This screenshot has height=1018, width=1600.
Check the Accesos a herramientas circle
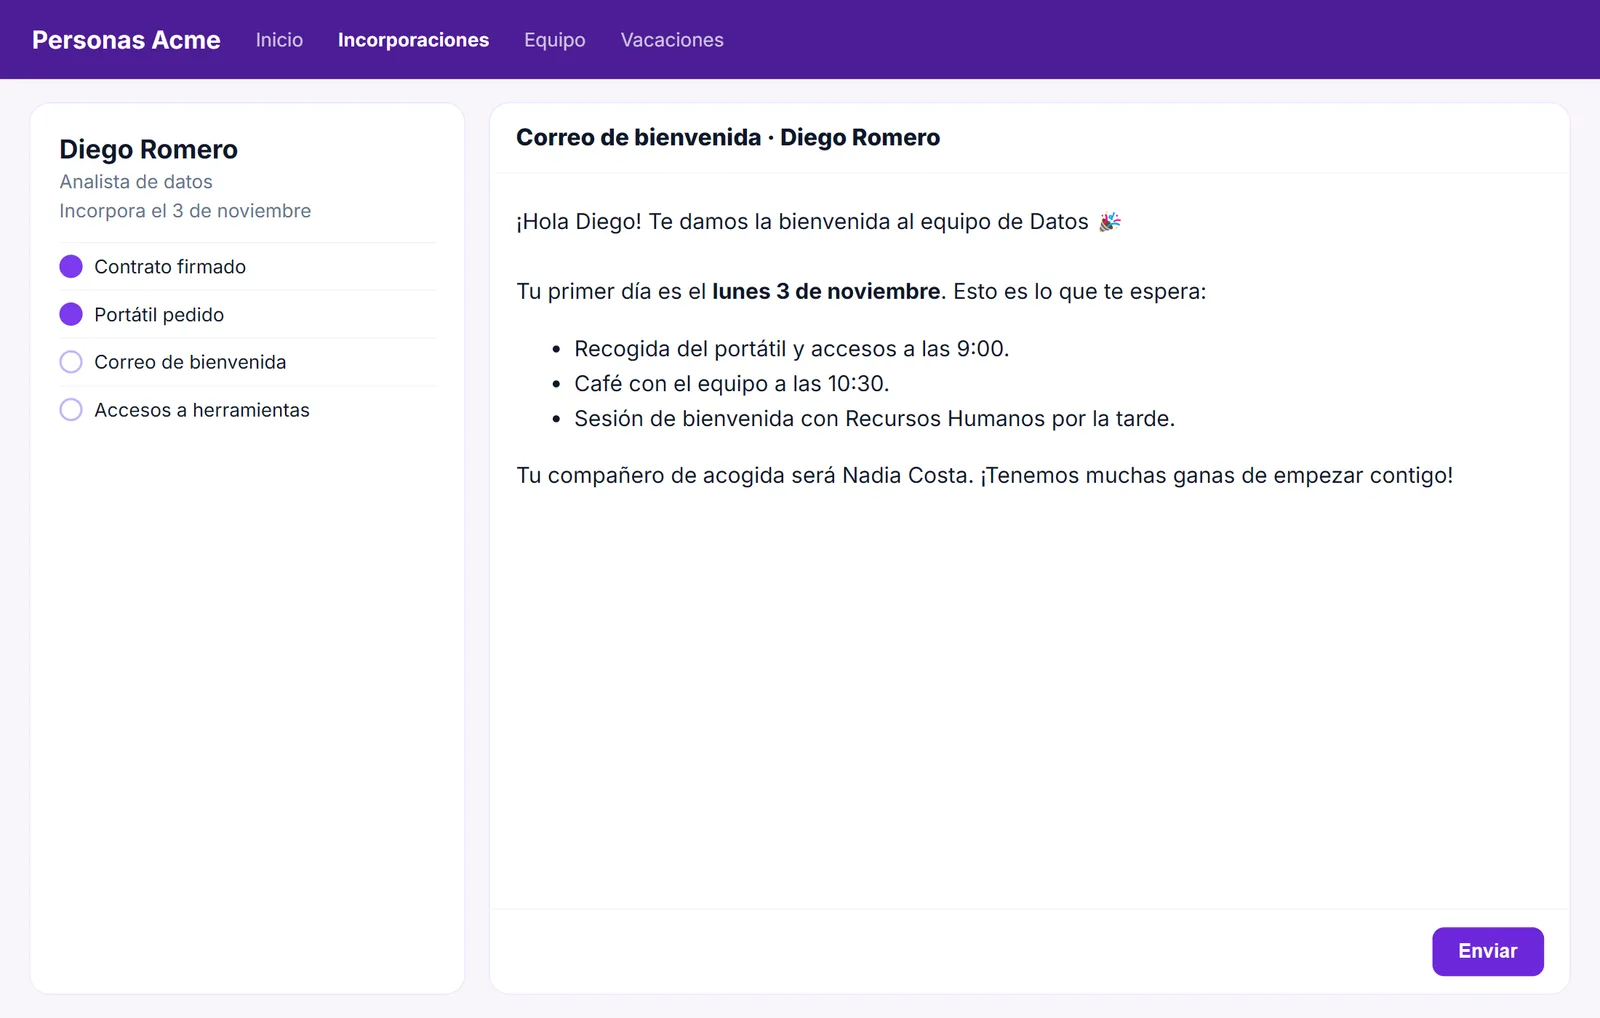71,410
